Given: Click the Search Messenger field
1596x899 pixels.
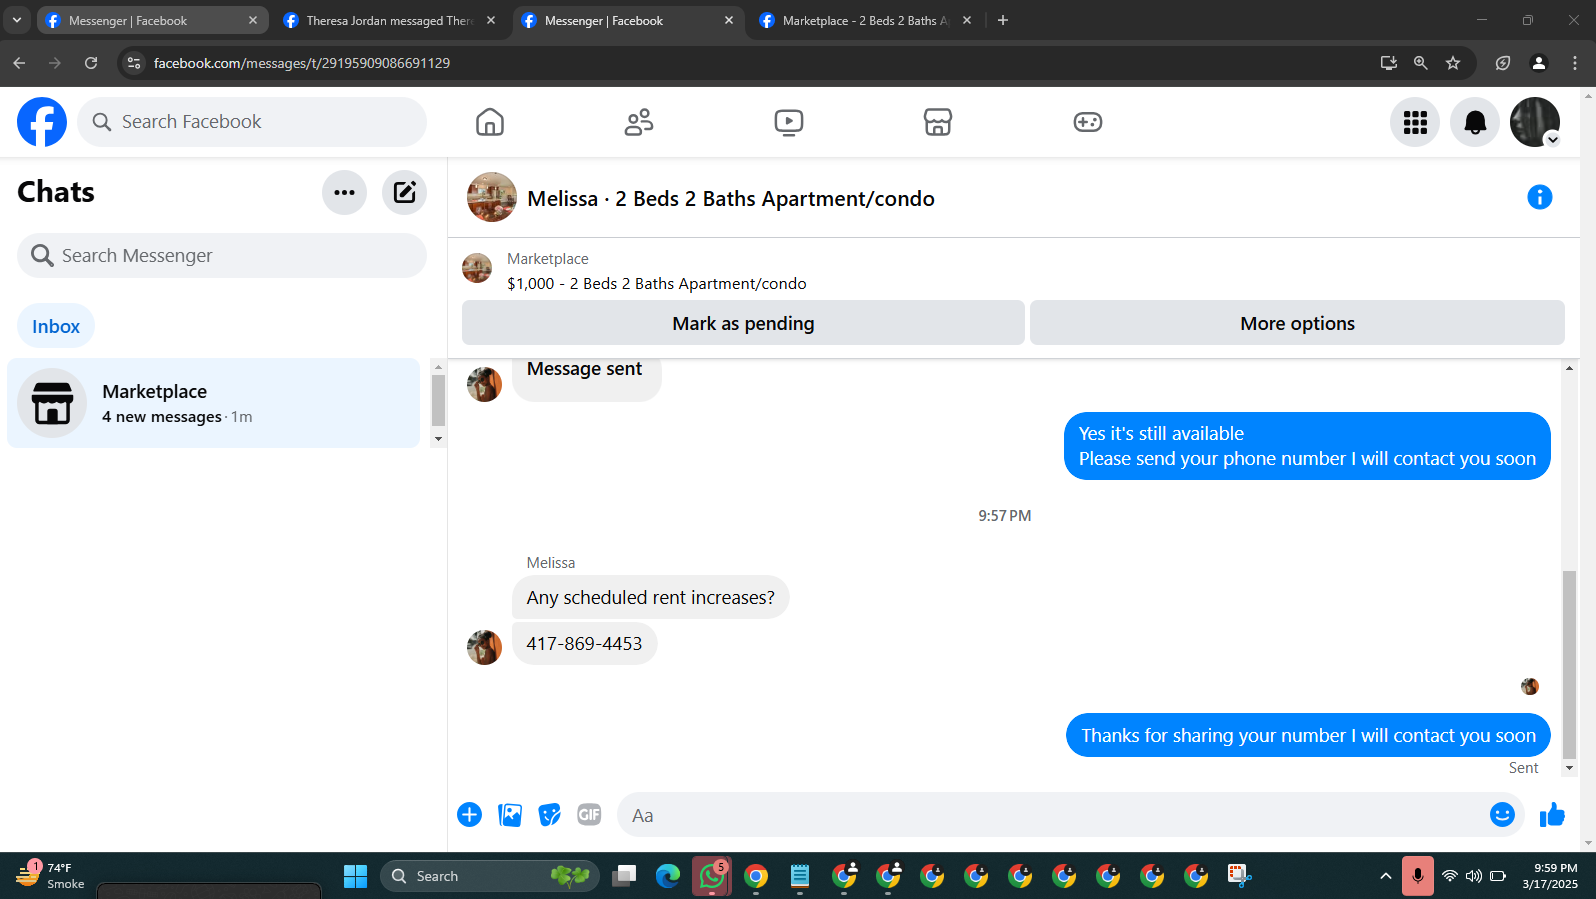Looking at the screenshot, I should tap(222, 256).
